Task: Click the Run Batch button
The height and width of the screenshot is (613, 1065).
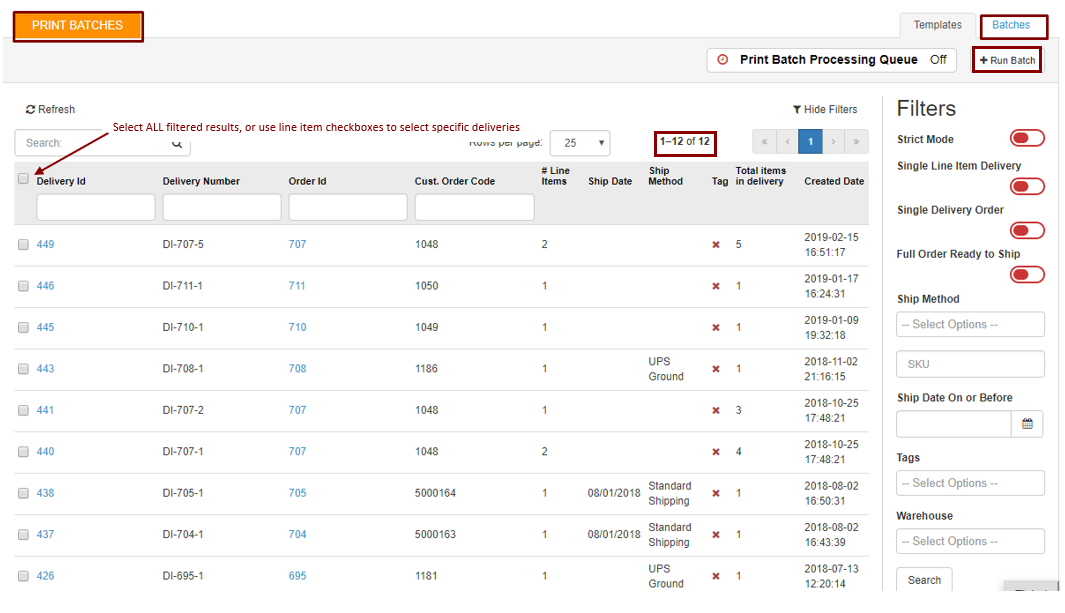Action: click(1007, 60)
